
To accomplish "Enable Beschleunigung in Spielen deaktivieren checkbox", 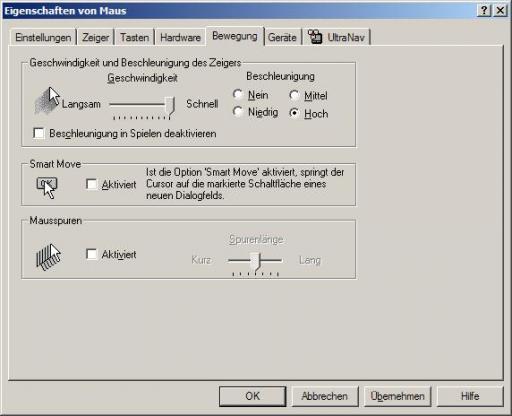I will pos(39,133).
